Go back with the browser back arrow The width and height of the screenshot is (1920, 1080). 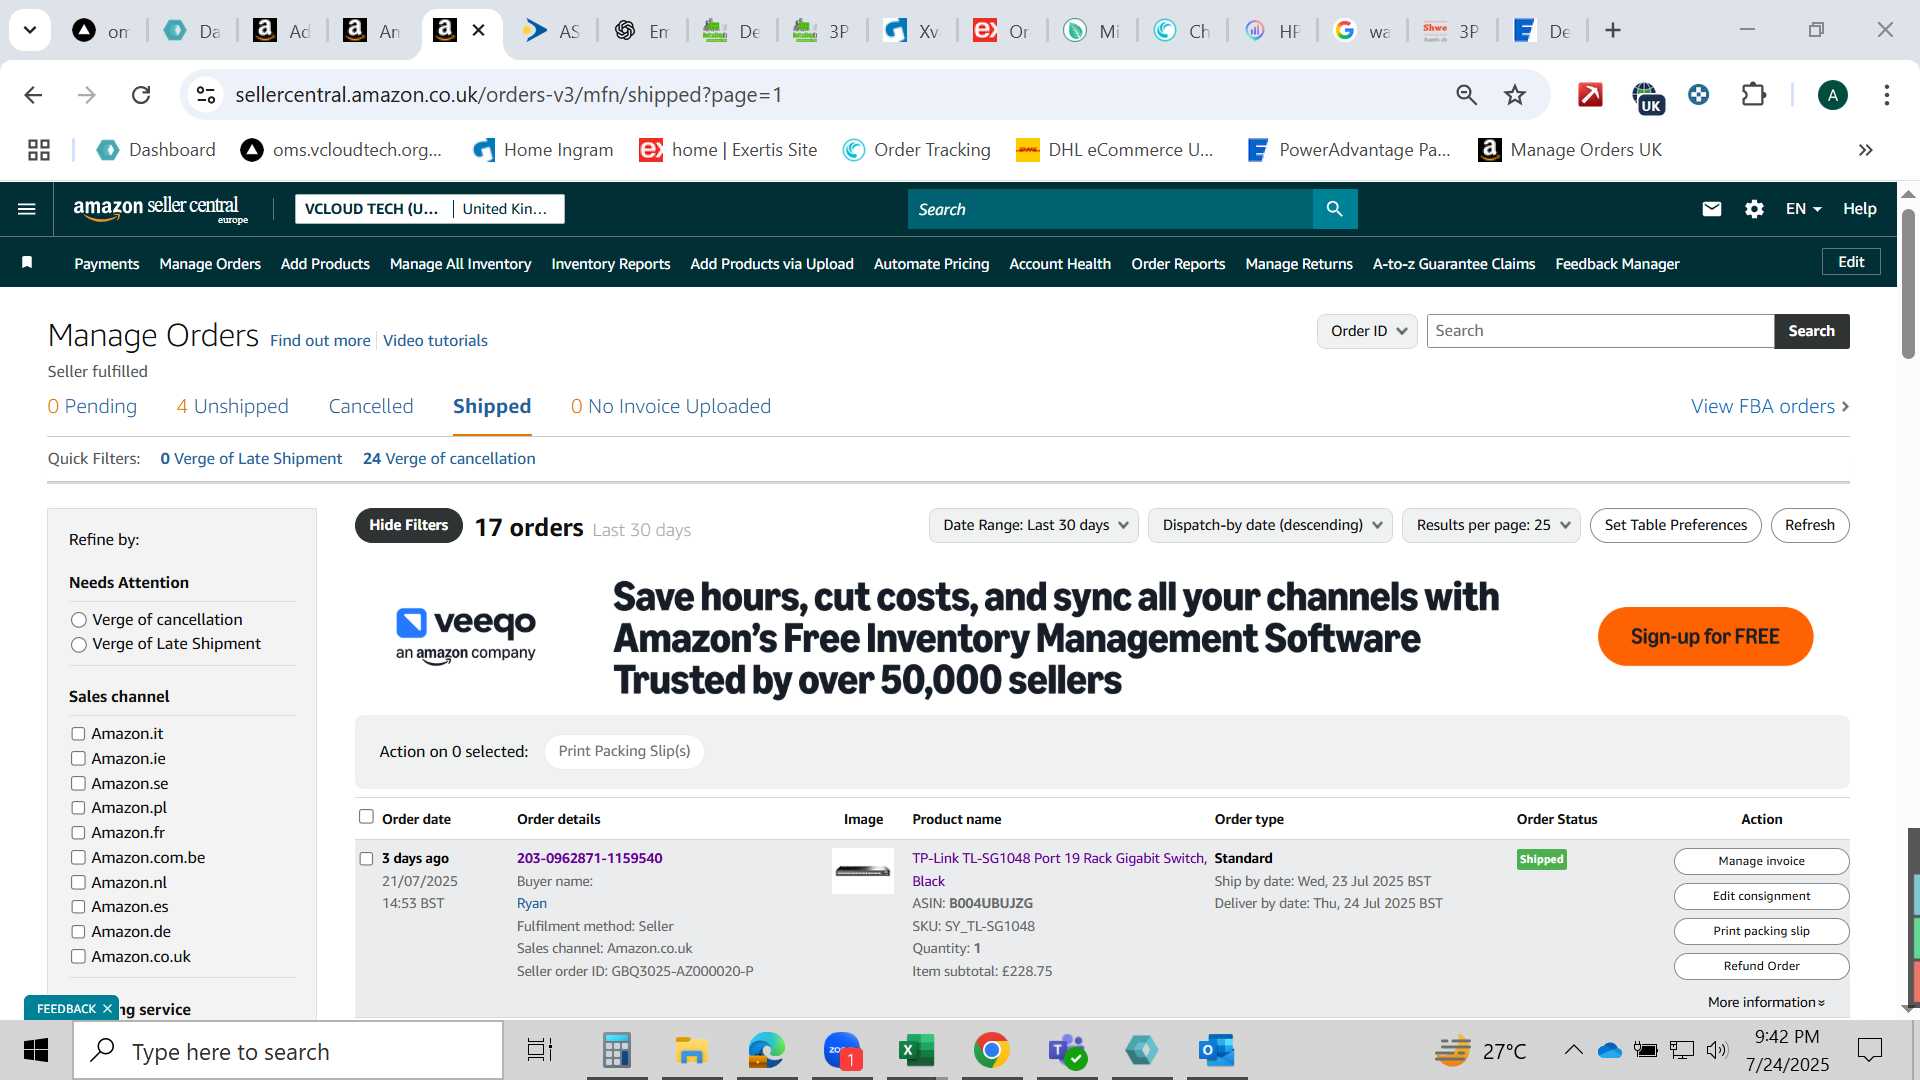[33, 95]
